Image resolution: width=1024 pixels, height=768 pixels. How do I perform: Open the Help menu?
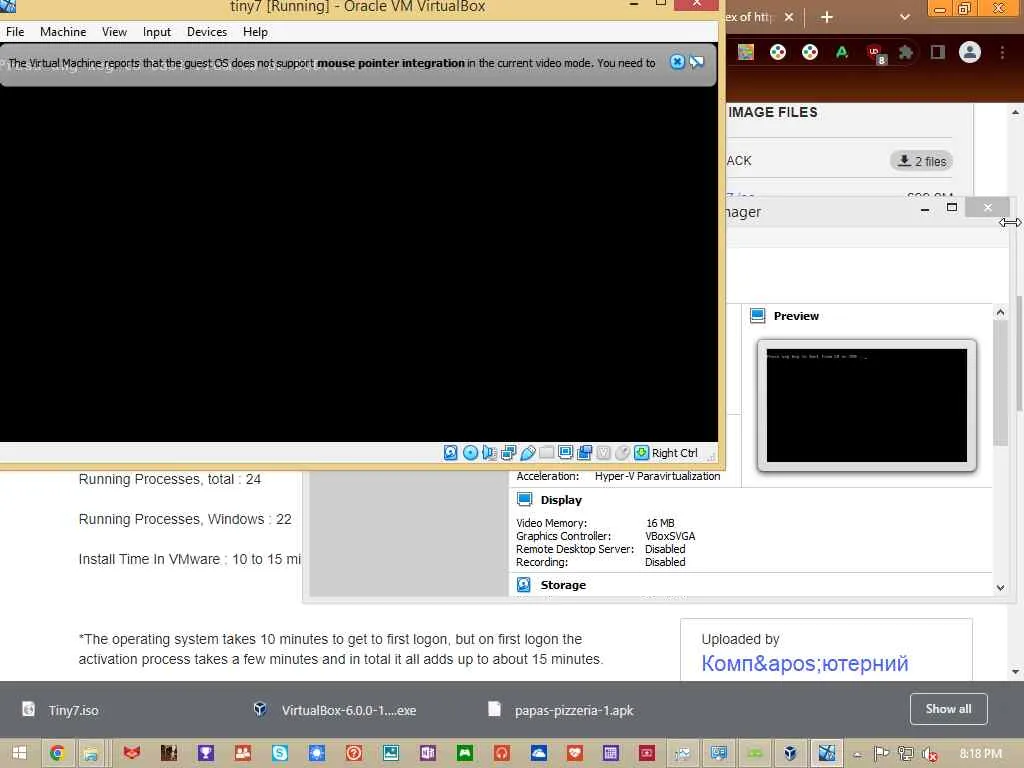pyautogui.click(x=255, y=31)
